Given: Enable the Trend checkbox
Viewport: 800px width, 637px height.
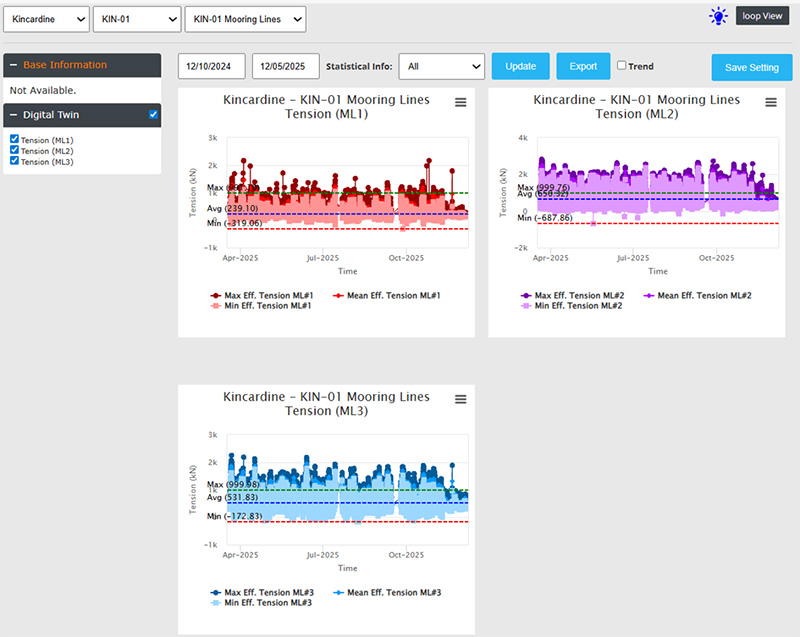Looking at the screenshot, I should 622,66.
